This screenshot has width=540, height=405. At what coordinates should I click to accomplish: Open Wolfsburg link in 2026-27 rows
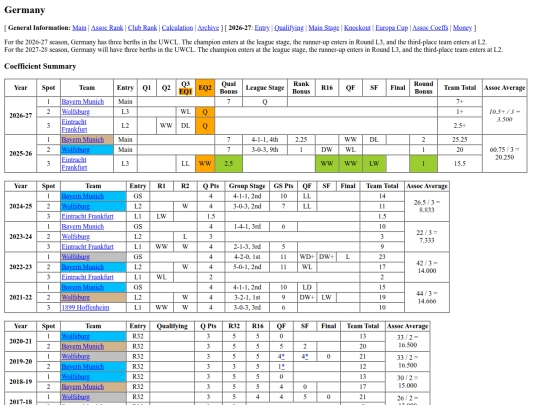tap(75, 112)
